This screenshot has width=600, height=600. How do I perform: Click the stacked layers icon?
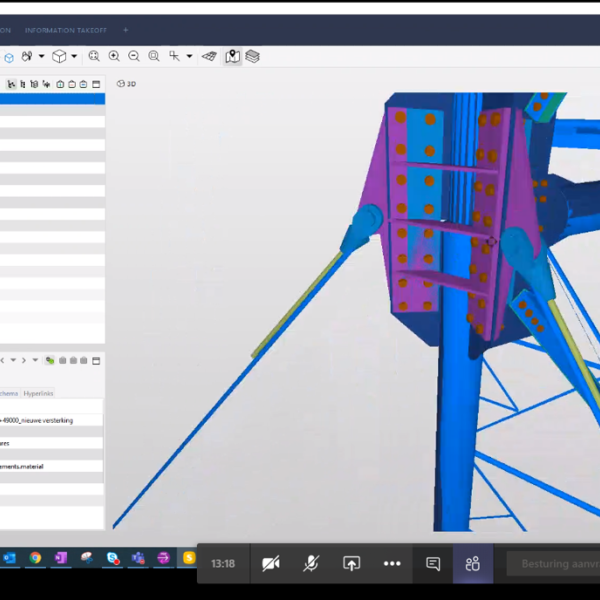pos(252,57)
